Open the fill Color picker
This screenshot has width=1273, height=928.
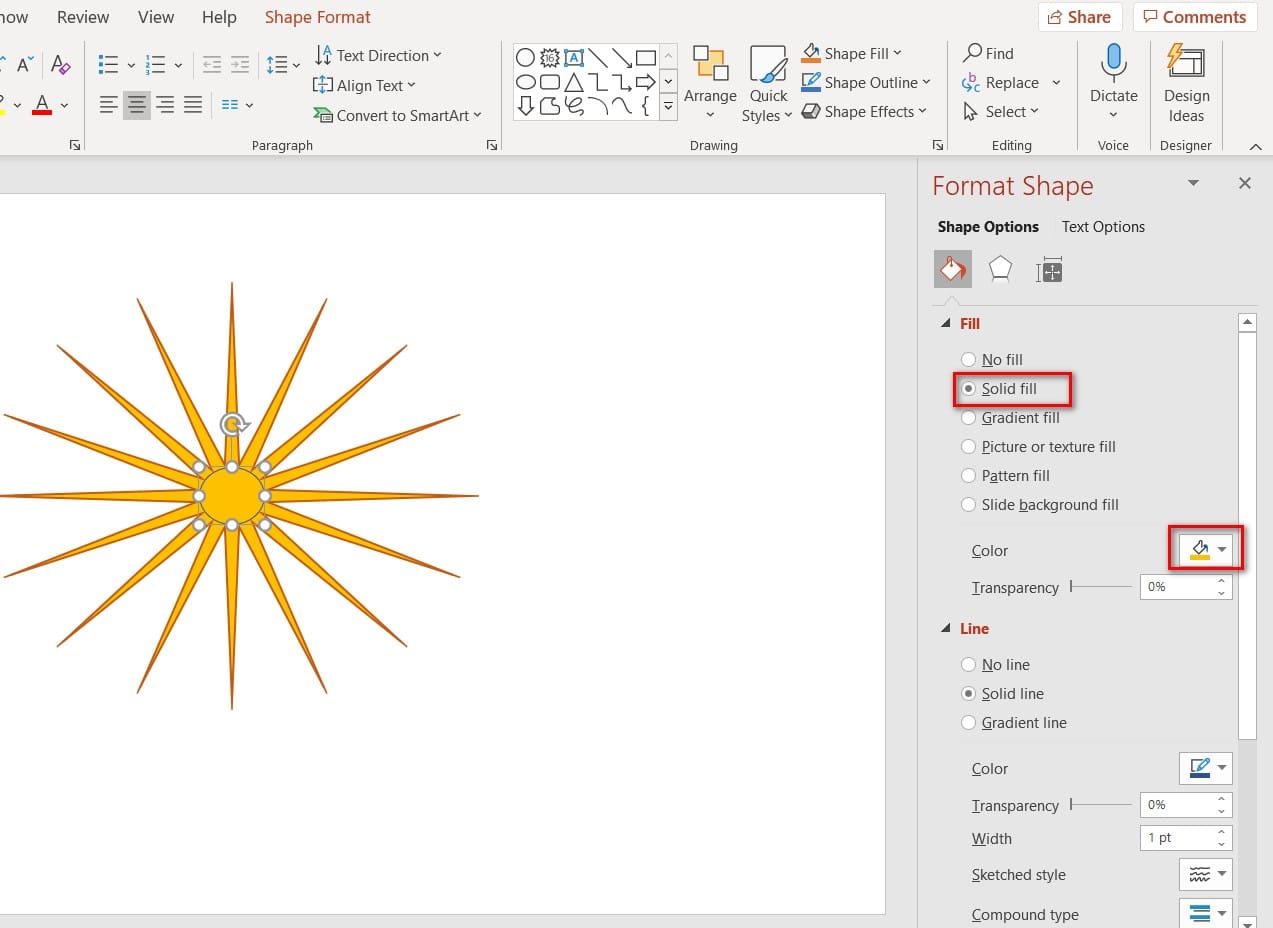(x=1206, y=549)
